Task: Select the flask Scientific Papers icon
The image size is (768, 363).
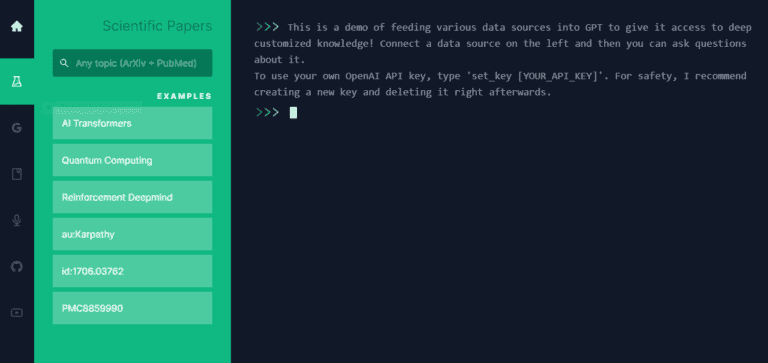Action: click(17, 81)
